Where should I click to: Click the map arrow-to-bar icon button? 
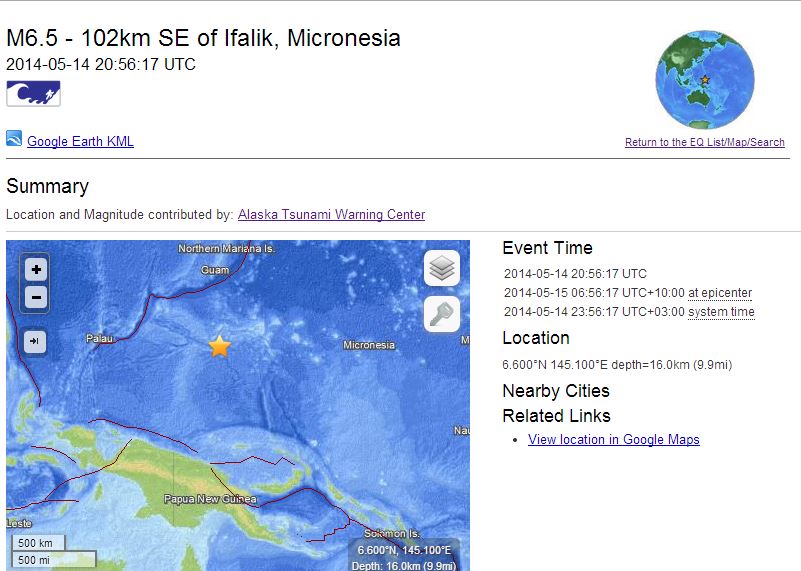[35, 342]
